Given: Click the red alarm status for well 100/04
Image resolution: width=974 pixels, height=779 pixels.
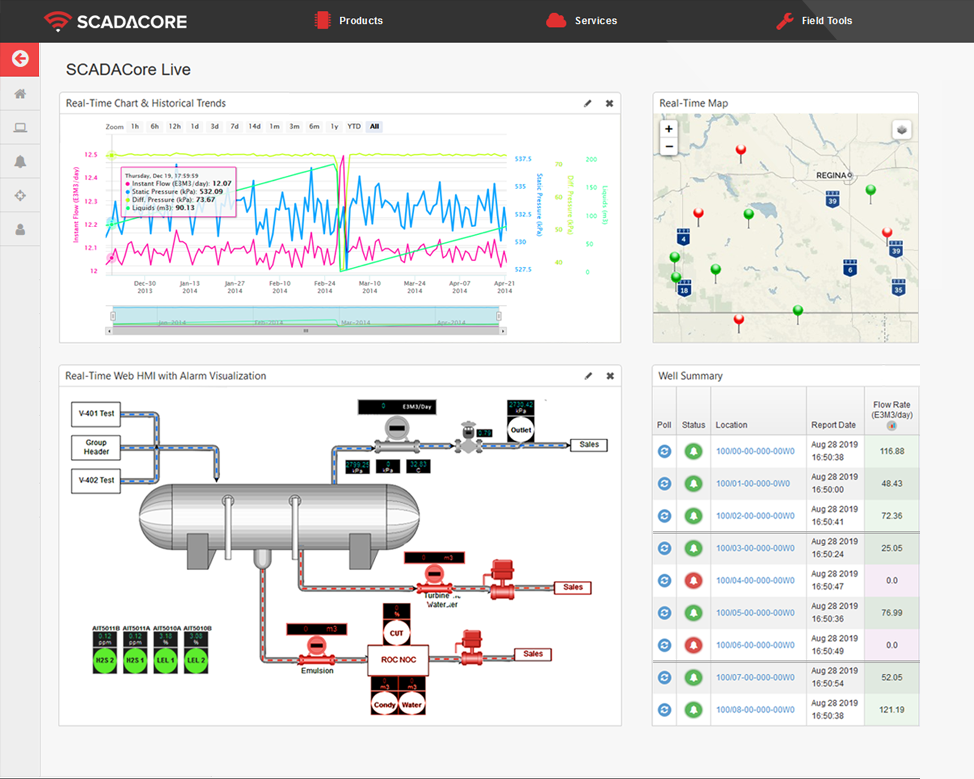Looking at the screenshot, I should (693, 580).
